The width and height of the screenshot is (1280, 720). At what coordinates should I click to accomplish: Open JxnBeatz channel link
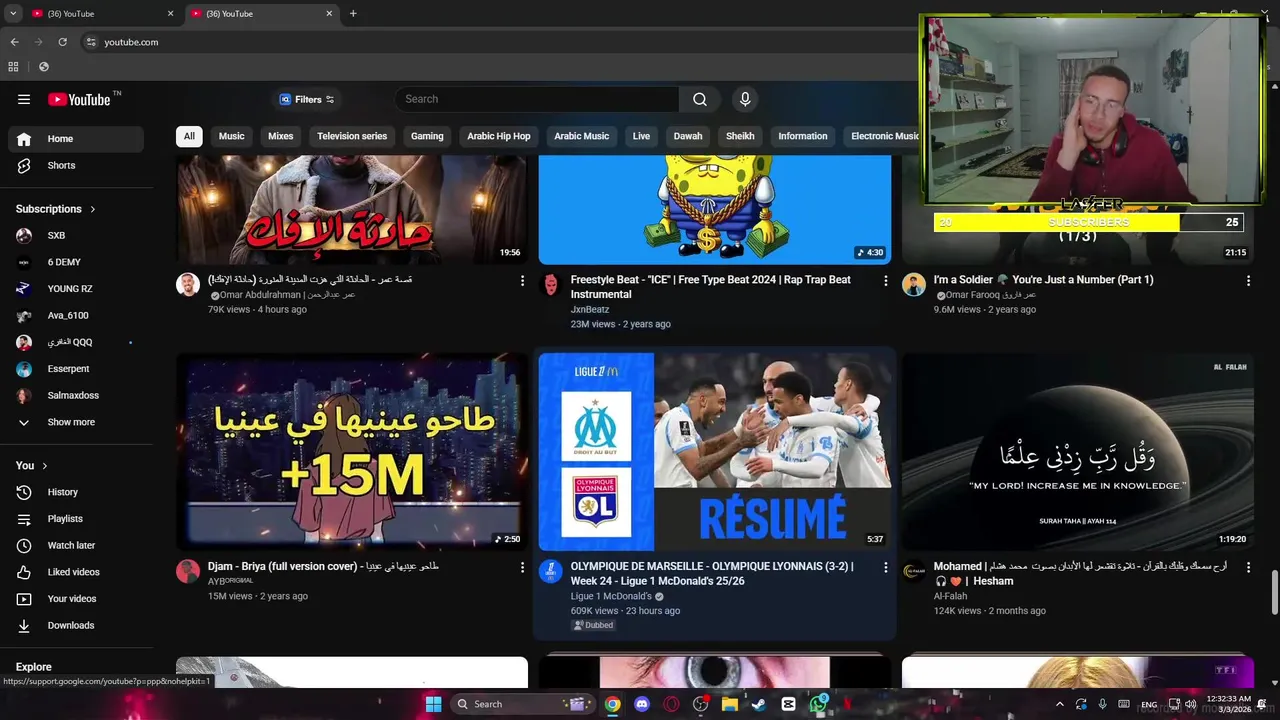(590, 310)
